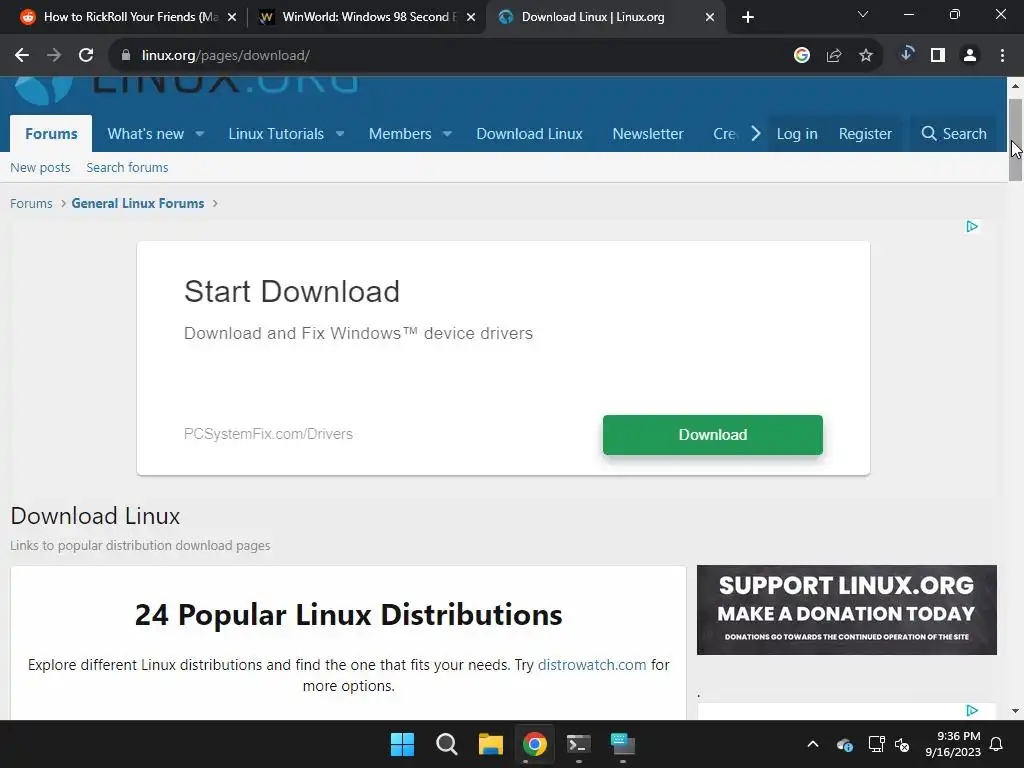
Task: Open the tab search dropdown
Action: (863, 14)
